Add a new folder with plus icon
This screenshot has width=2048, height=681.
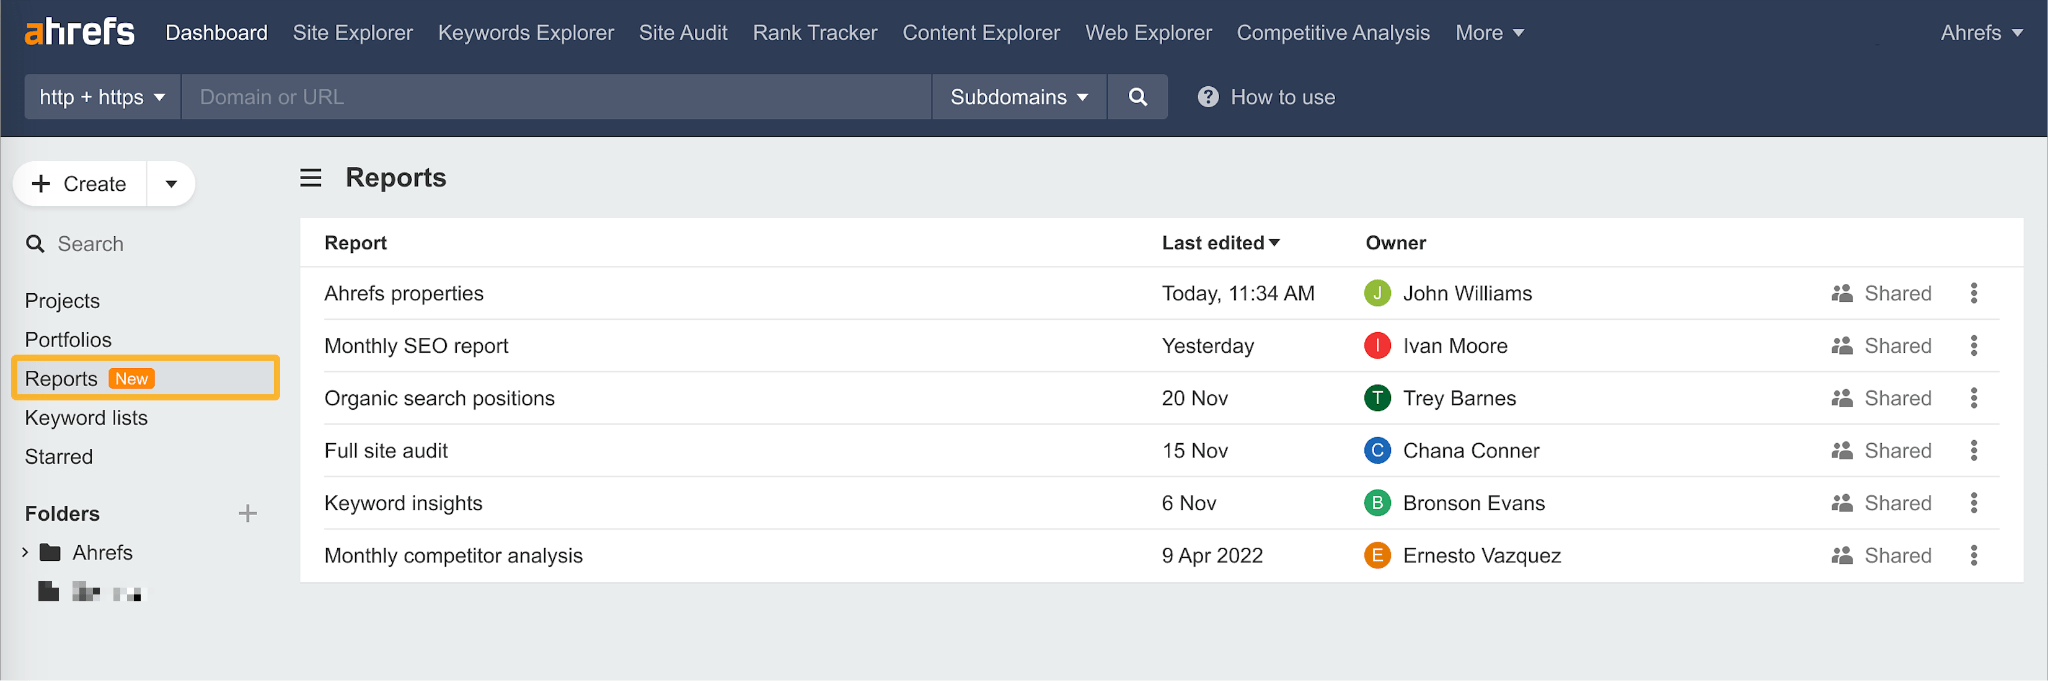[248, 514]
